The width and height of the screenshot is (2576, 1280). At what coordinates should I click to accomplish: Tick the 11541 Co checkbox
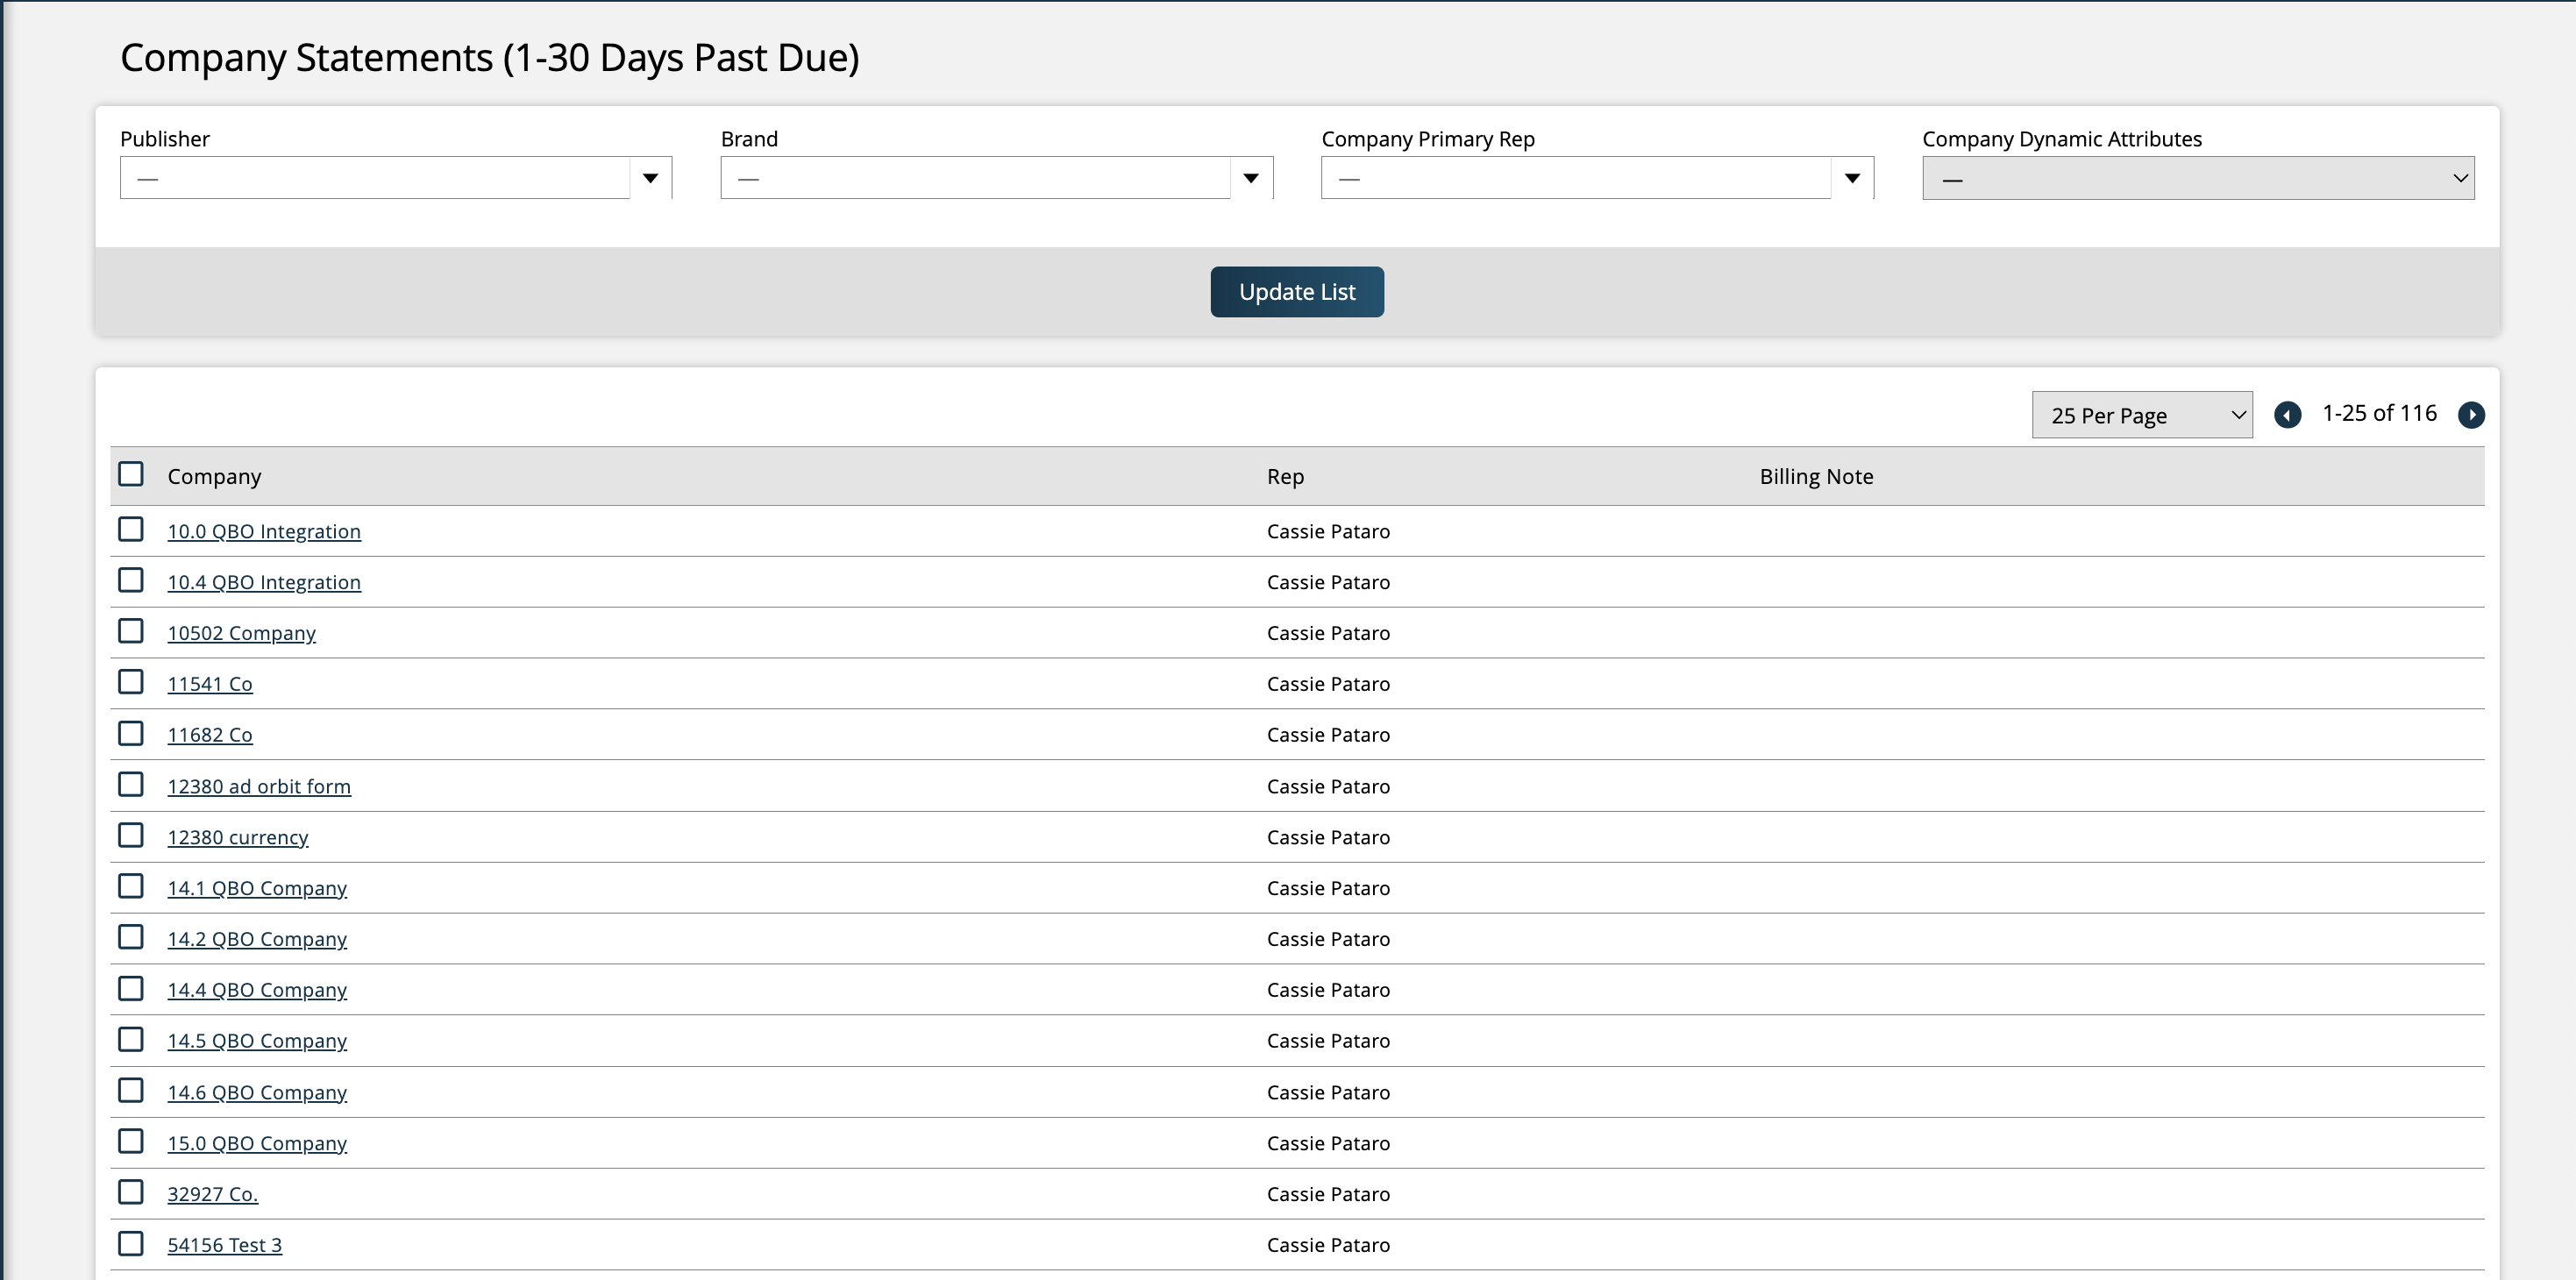(131, 682)
